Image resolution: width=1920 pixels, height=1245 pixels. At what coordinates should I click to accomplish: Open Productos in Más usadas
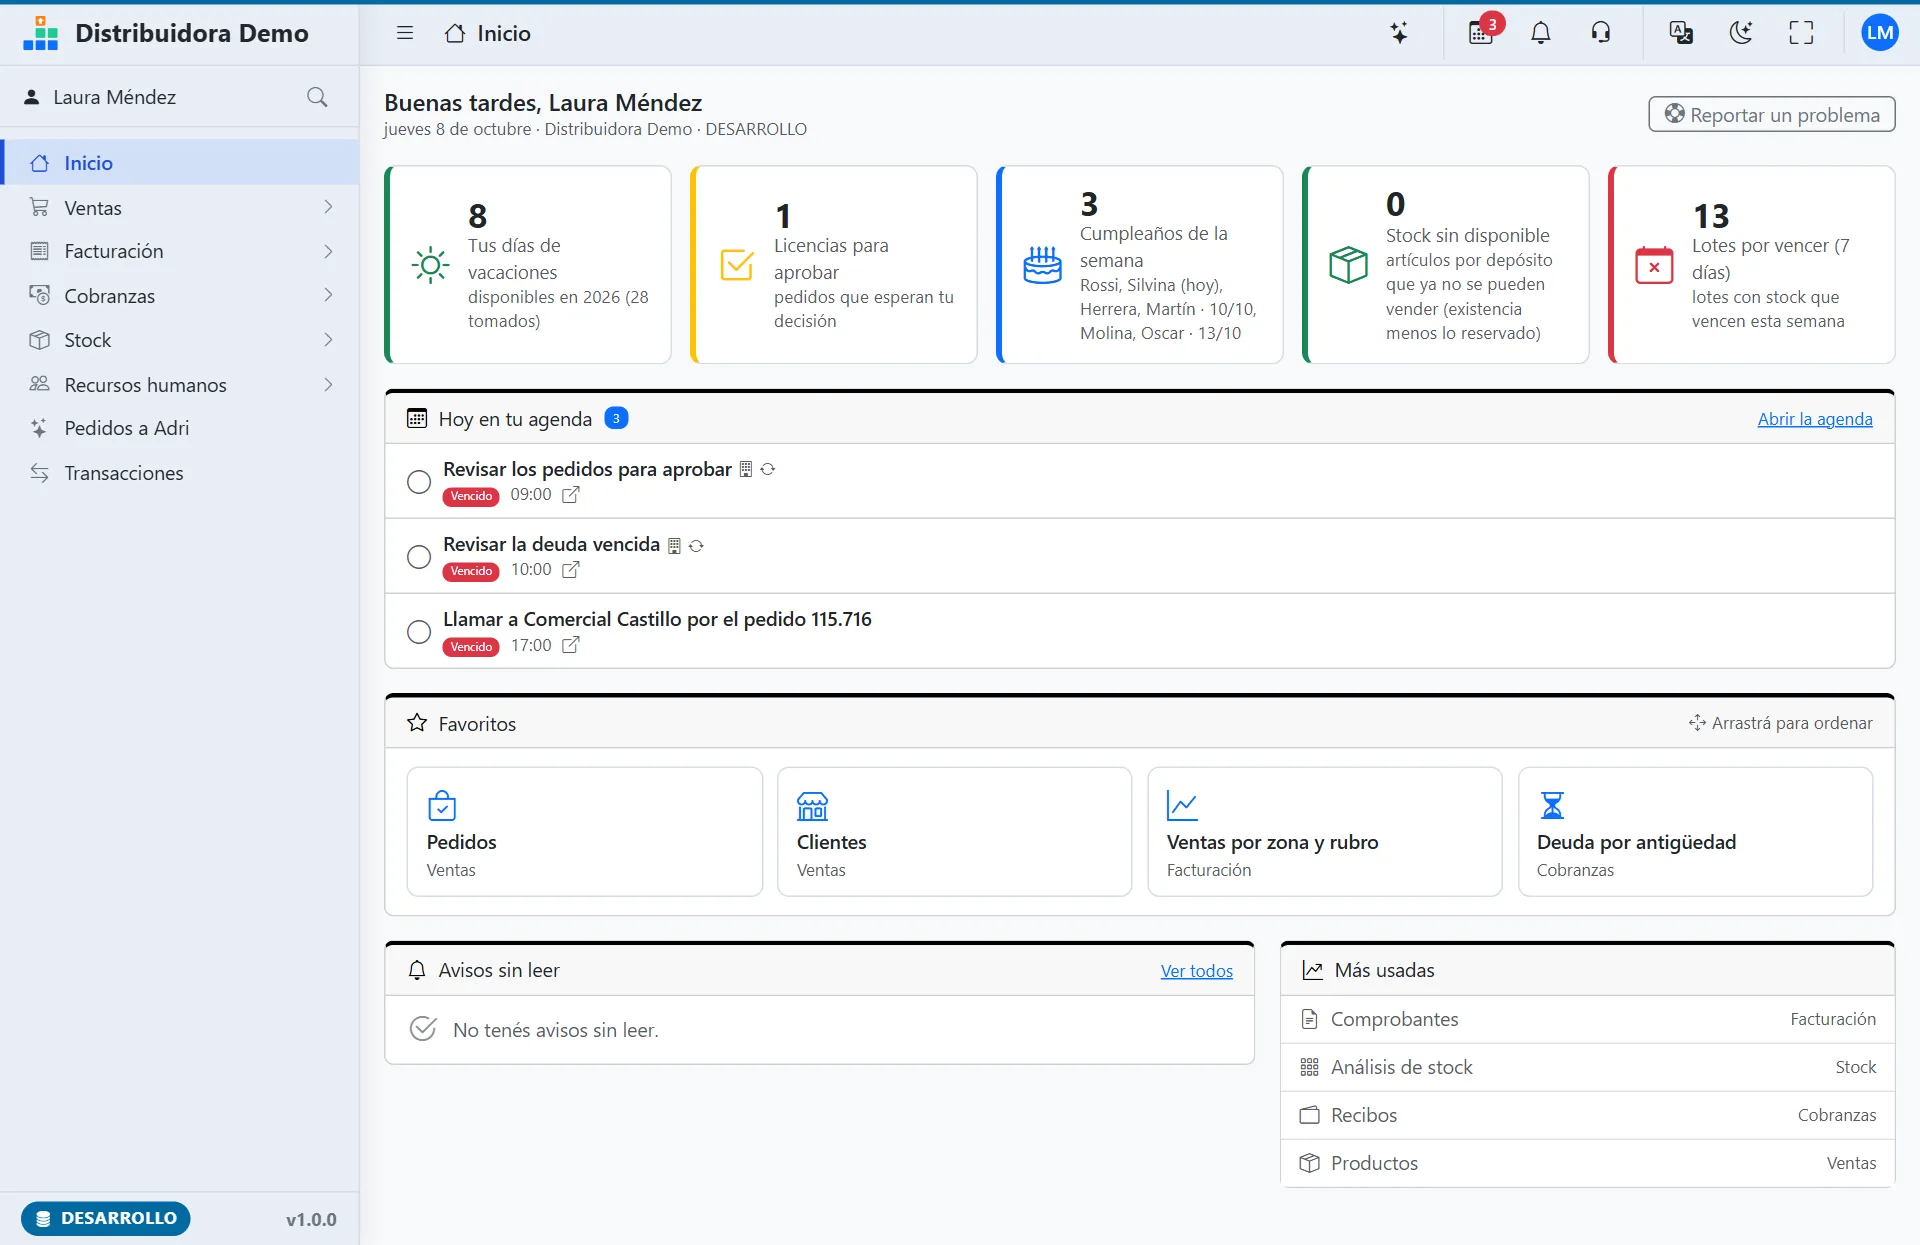(x=1587, y=1163)
